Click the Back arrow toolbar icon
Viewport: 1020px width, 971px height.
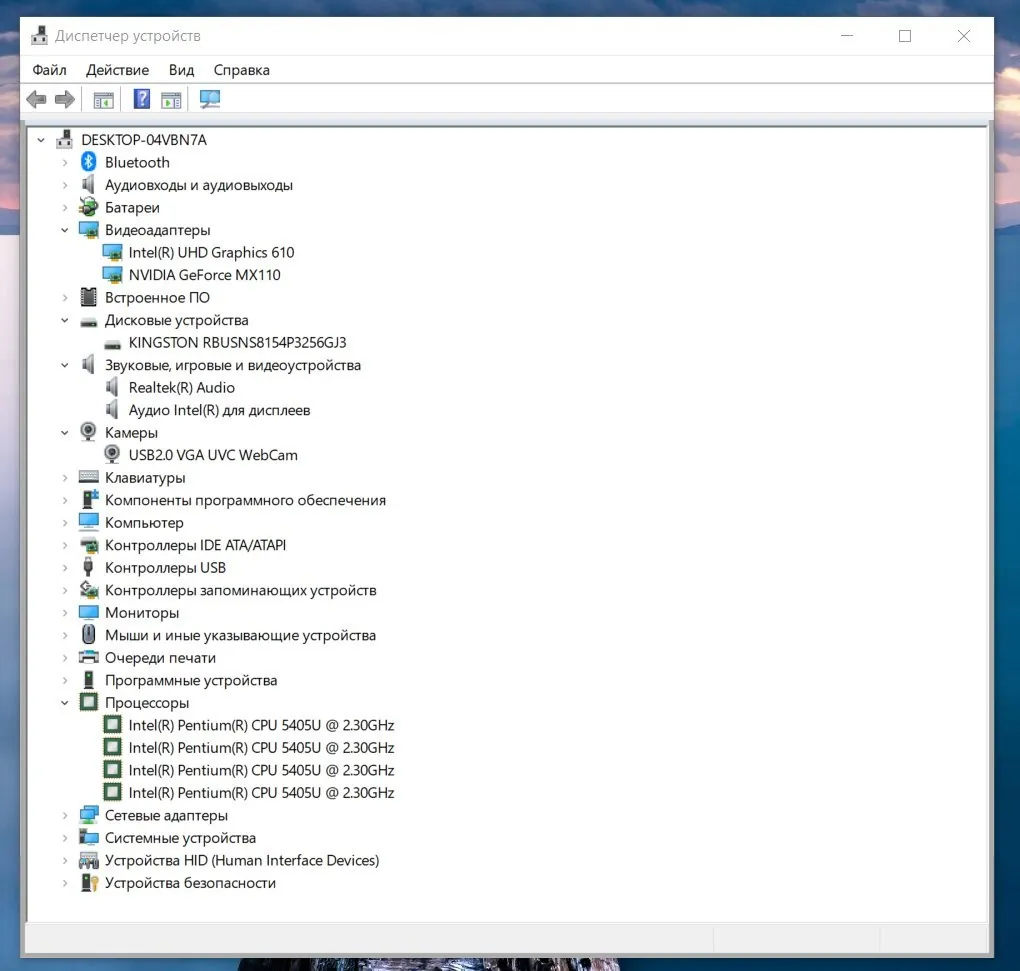click(x=36, y=100)
